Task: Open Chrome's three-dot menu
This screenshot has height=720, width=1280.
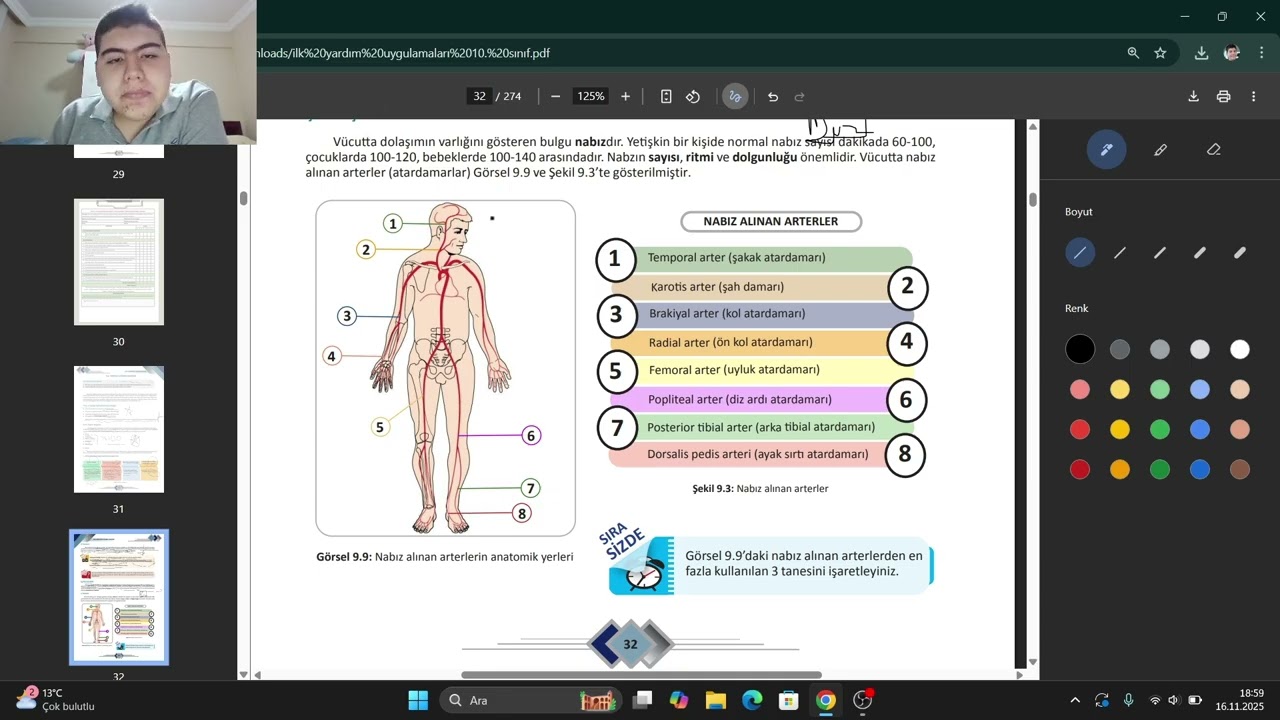Action: tap(1260, 53)
